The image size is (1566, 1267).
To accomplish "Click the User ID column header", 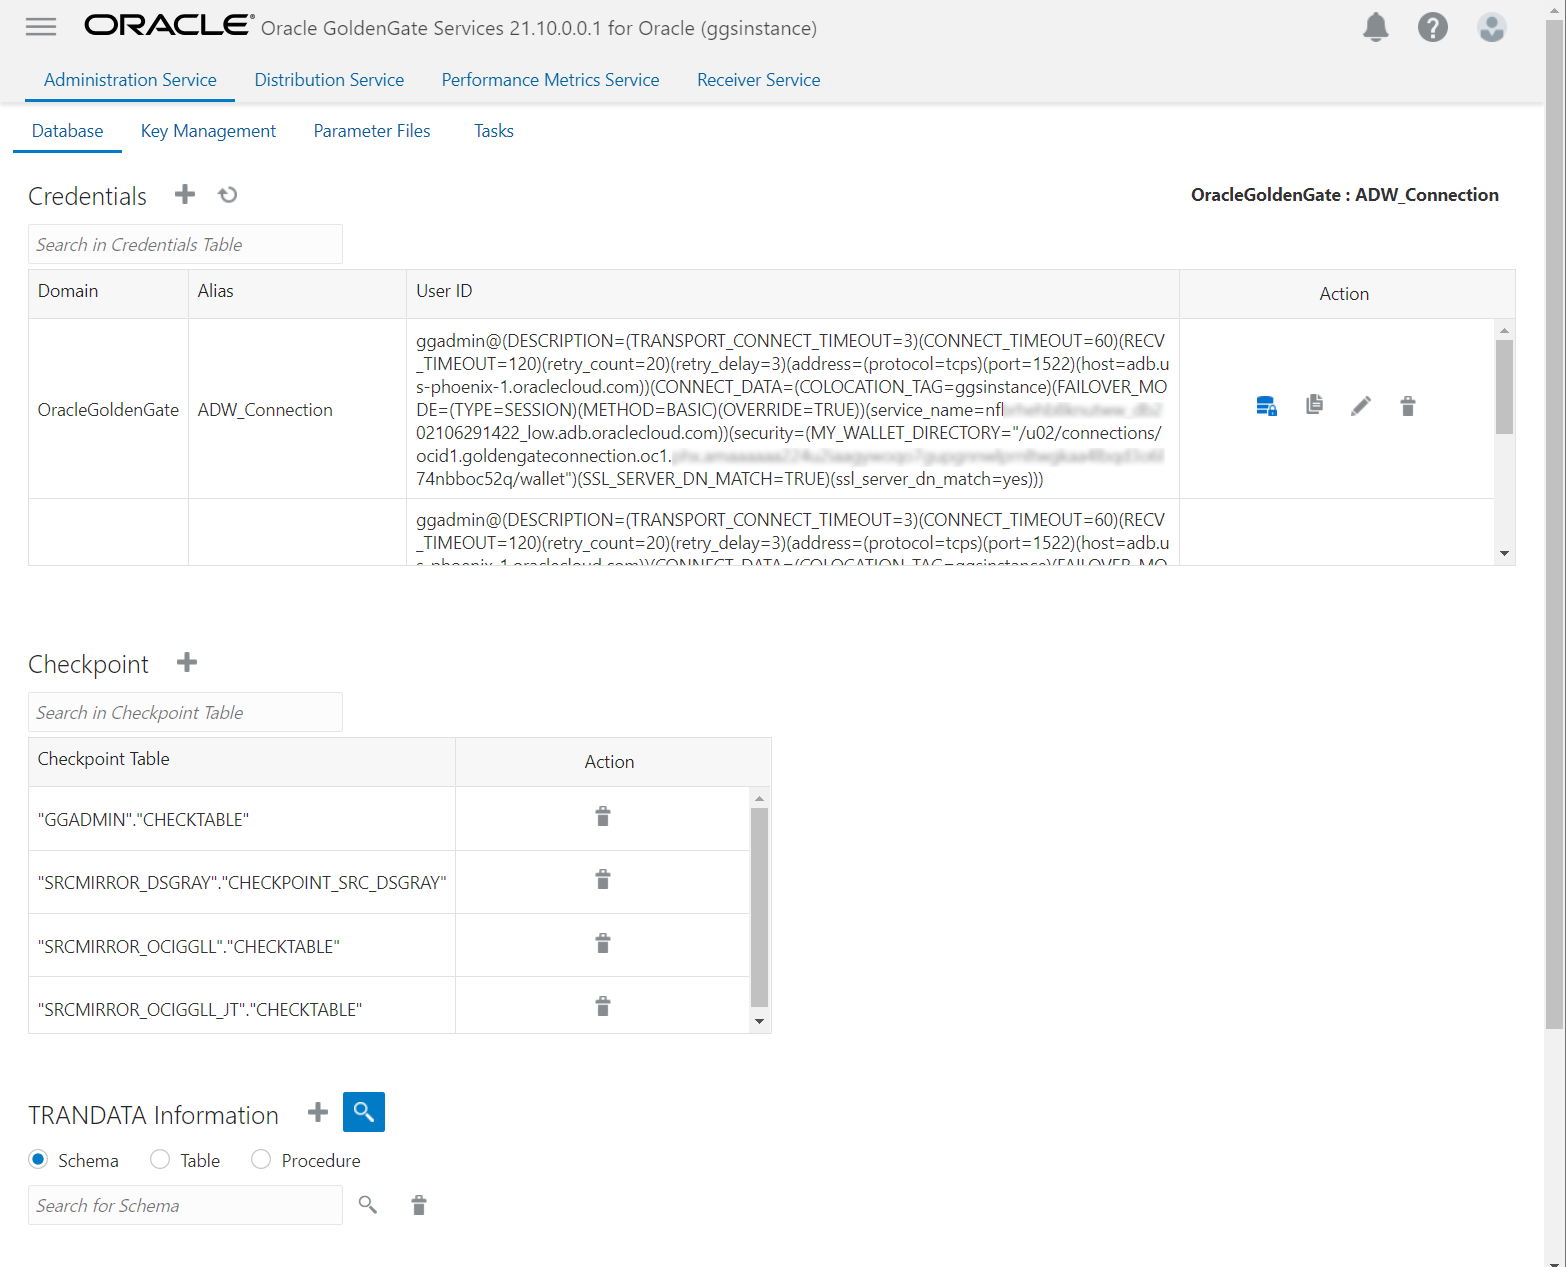I will [x=793, y=293].
